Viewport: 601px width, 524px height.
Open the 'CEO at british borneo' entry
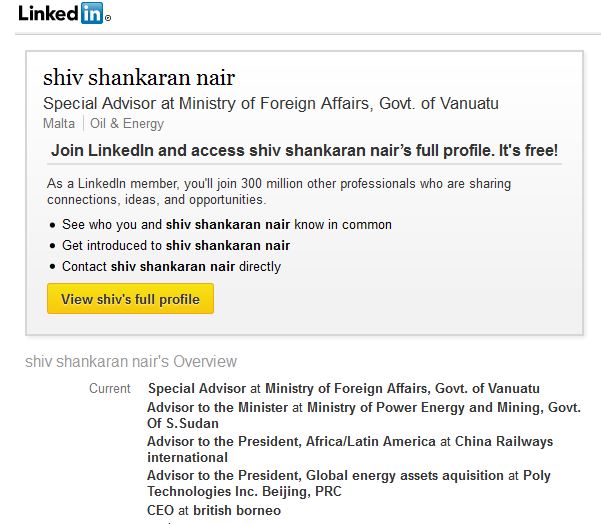[x=214, y=510]
